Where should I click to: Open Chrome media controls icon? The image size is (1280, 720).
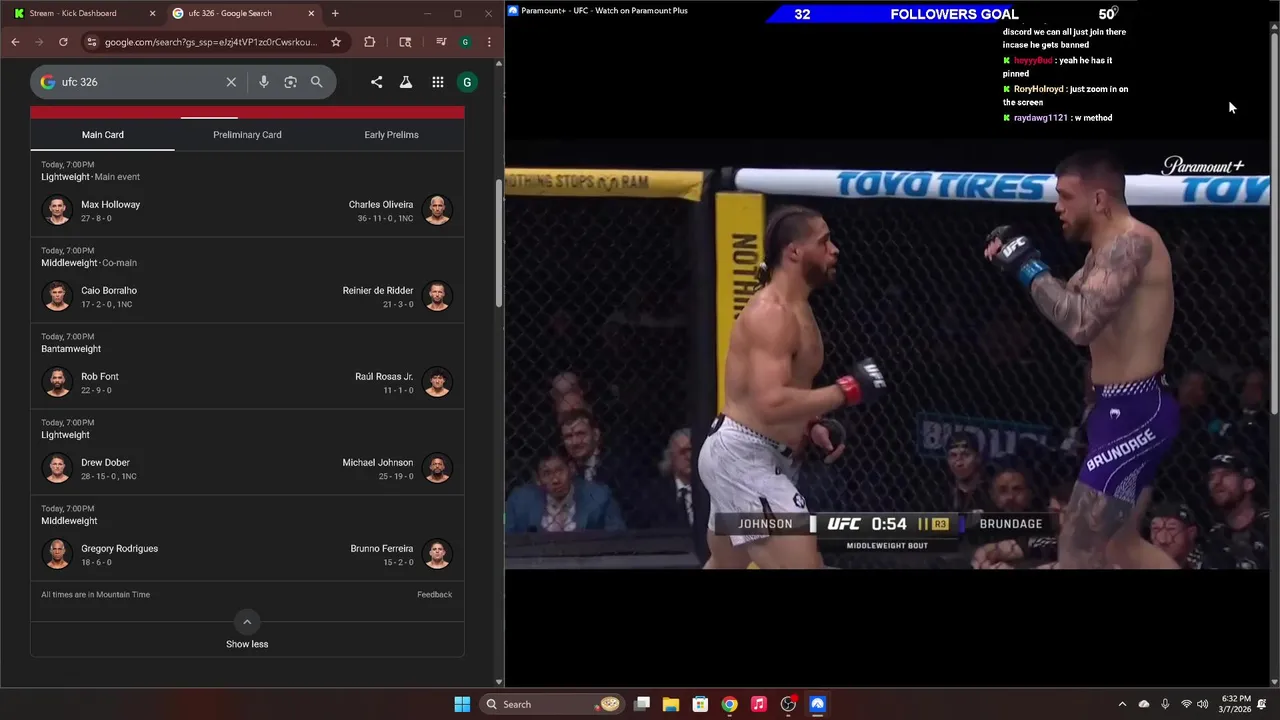441,42
